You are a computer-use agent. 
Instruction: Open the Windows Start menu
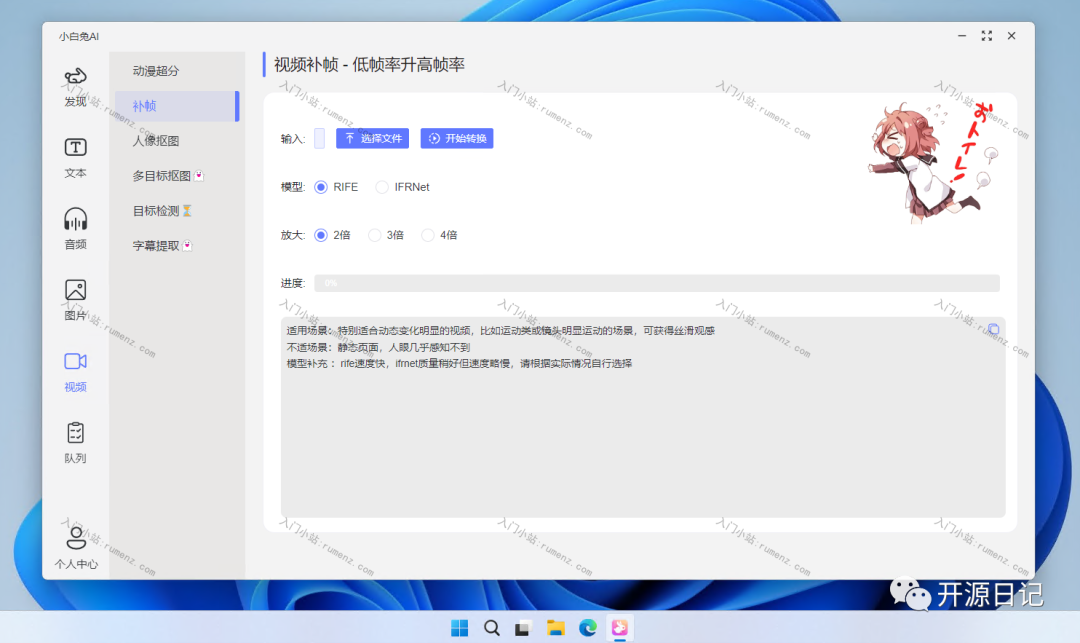tap(459, 628)
